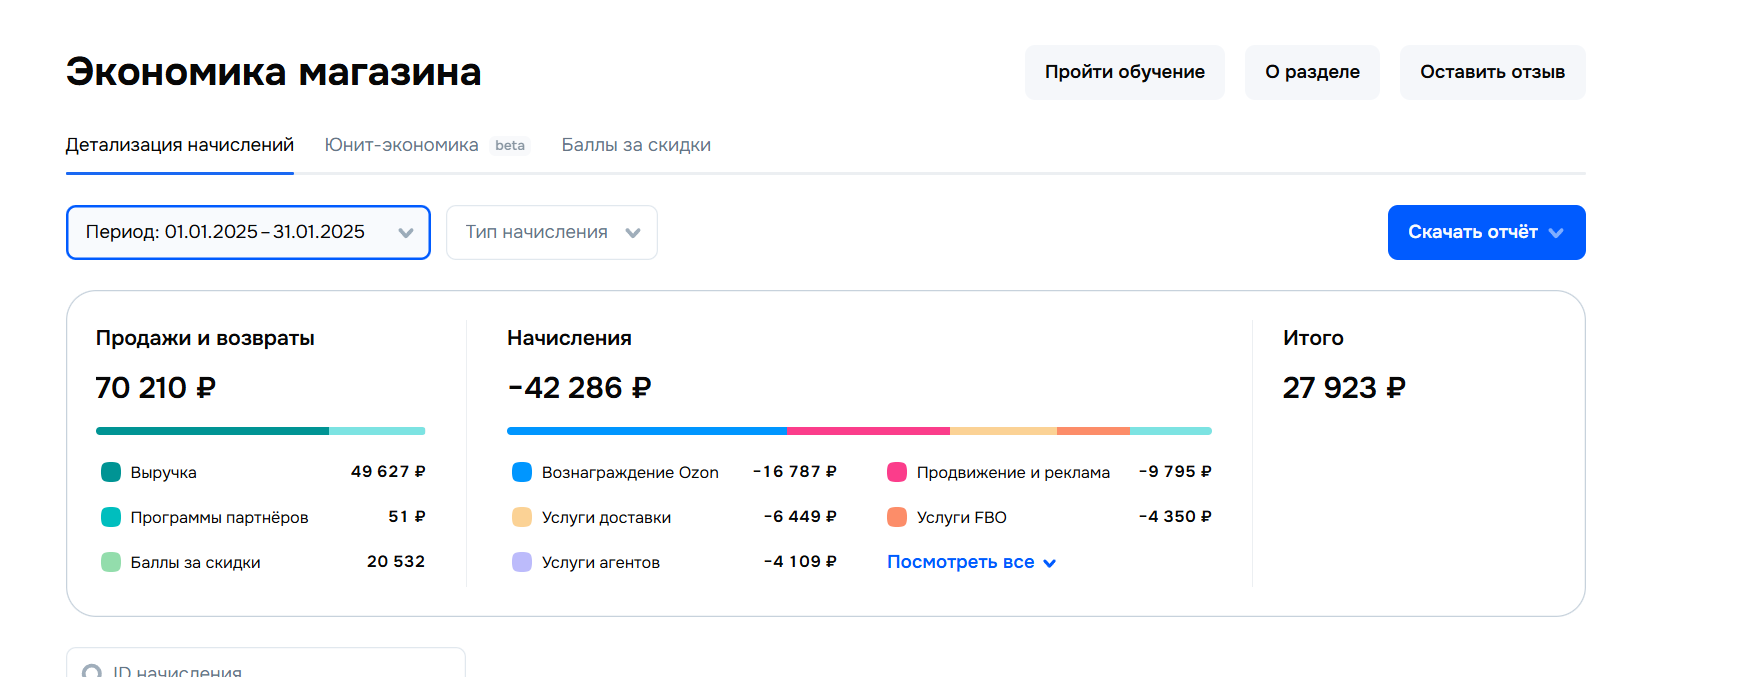1746x677 pixels.
Task: Click the beta badge next to Юнит-экономика
Action: [x=510, y=145]
